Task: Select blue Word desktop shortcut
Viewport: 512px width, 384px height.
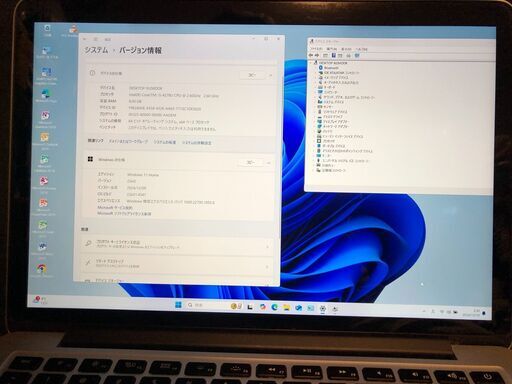Action: click(x=42, y=249)
